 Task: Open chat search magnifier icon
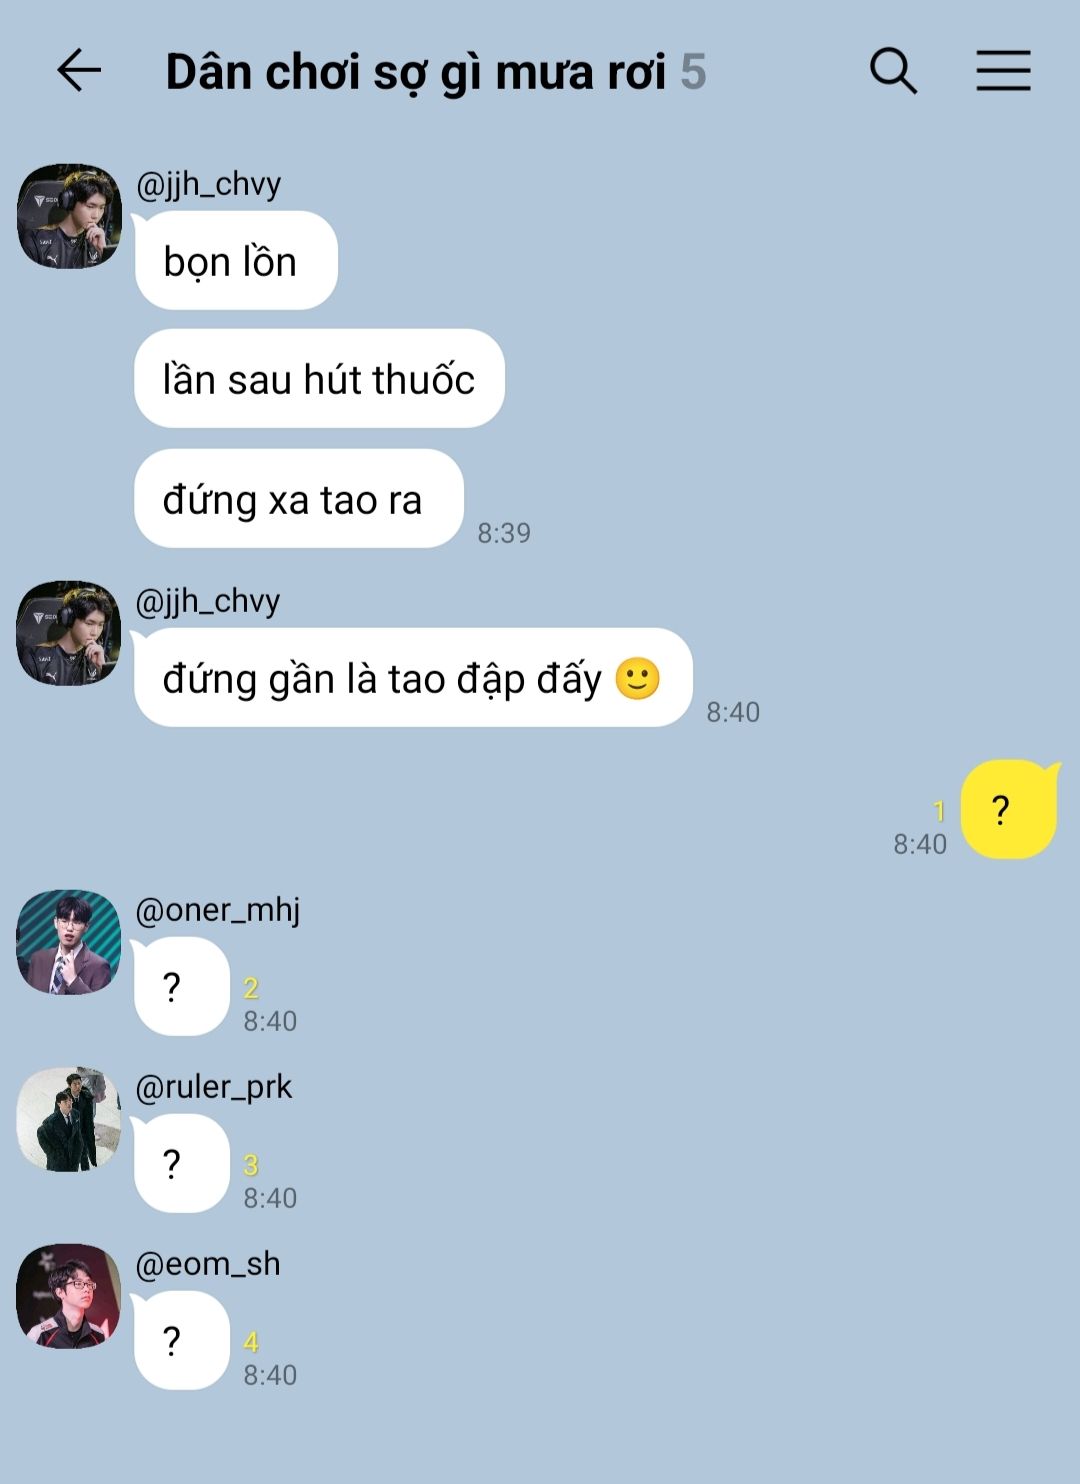[x=893, y=71]
